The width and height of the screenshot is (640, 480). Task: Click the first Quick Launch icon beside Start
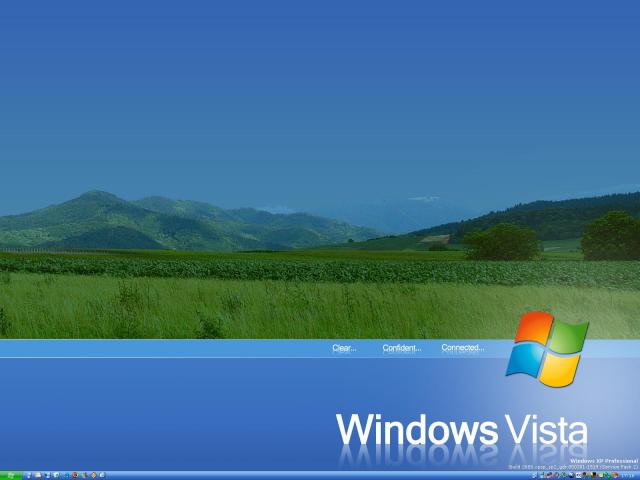pyautogui.click(x=29, y=476)
